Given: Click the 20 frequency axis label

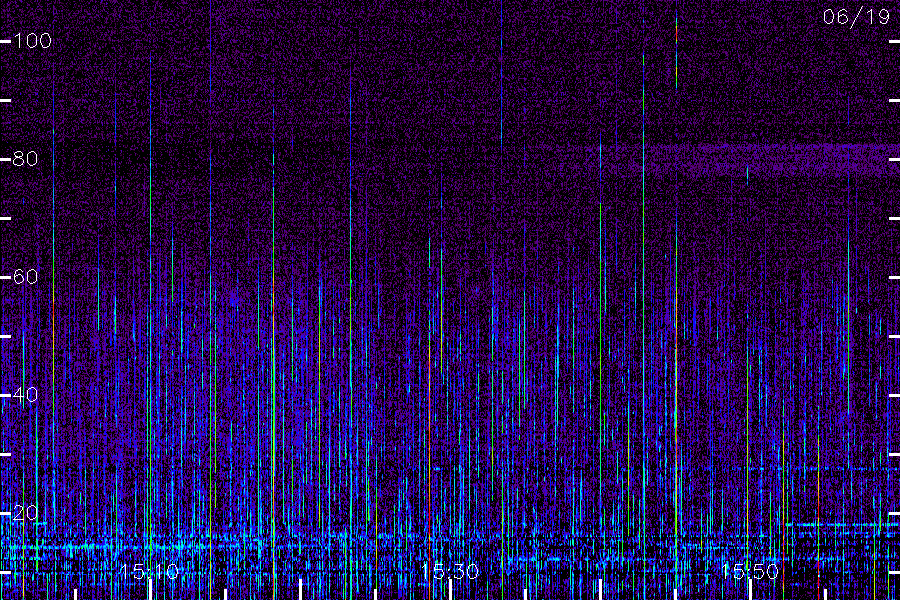Looking at the screenshot, I should click(x=25, y=513).
